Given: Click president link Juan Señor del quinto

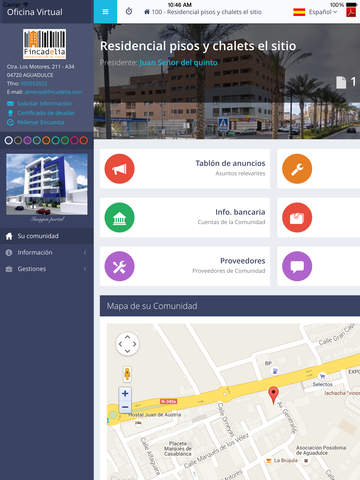Looking at the screenshot, I should click(178, 62).
